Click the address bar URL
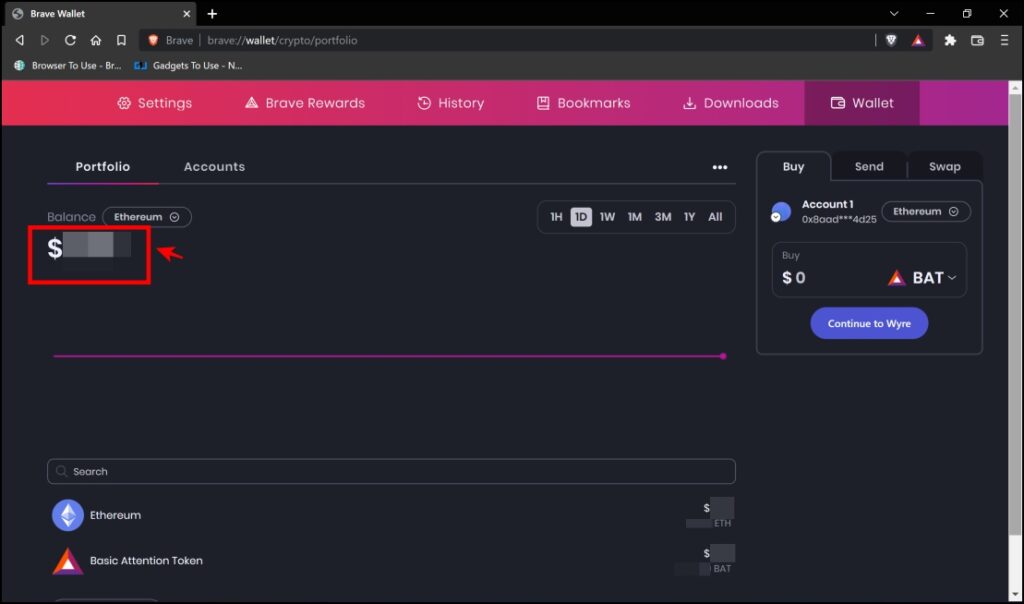Screen dimensions: 1024x604 click(282, 40)
